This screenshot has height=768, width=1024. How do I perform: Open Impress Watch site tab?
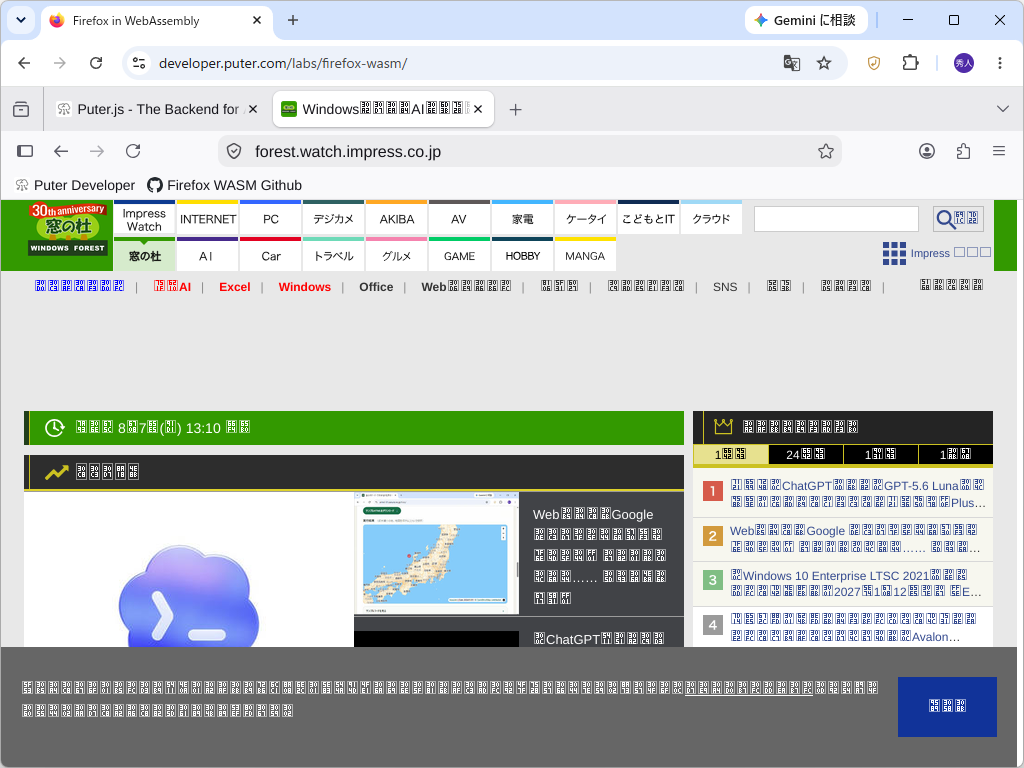point(144,219)
